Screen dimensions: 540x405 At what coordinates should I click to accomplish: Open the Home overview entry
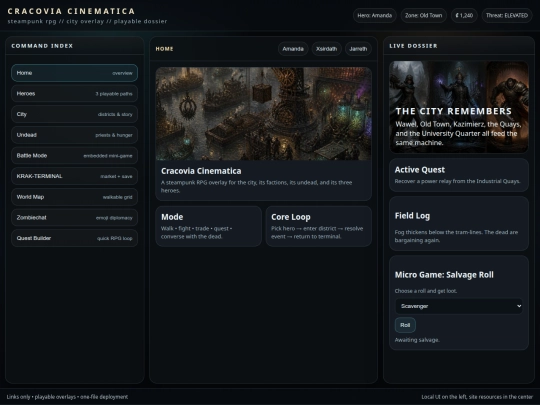(x=74, y=73)
